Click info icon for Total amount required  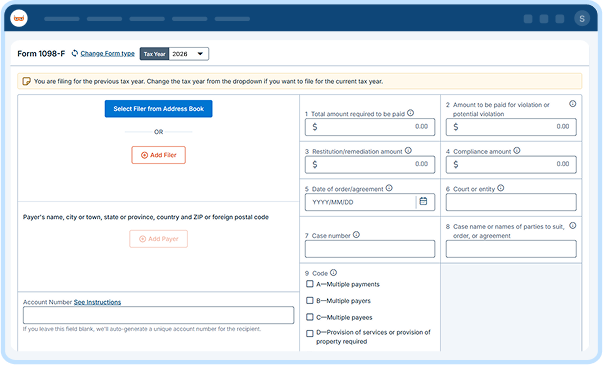point(410,113)
